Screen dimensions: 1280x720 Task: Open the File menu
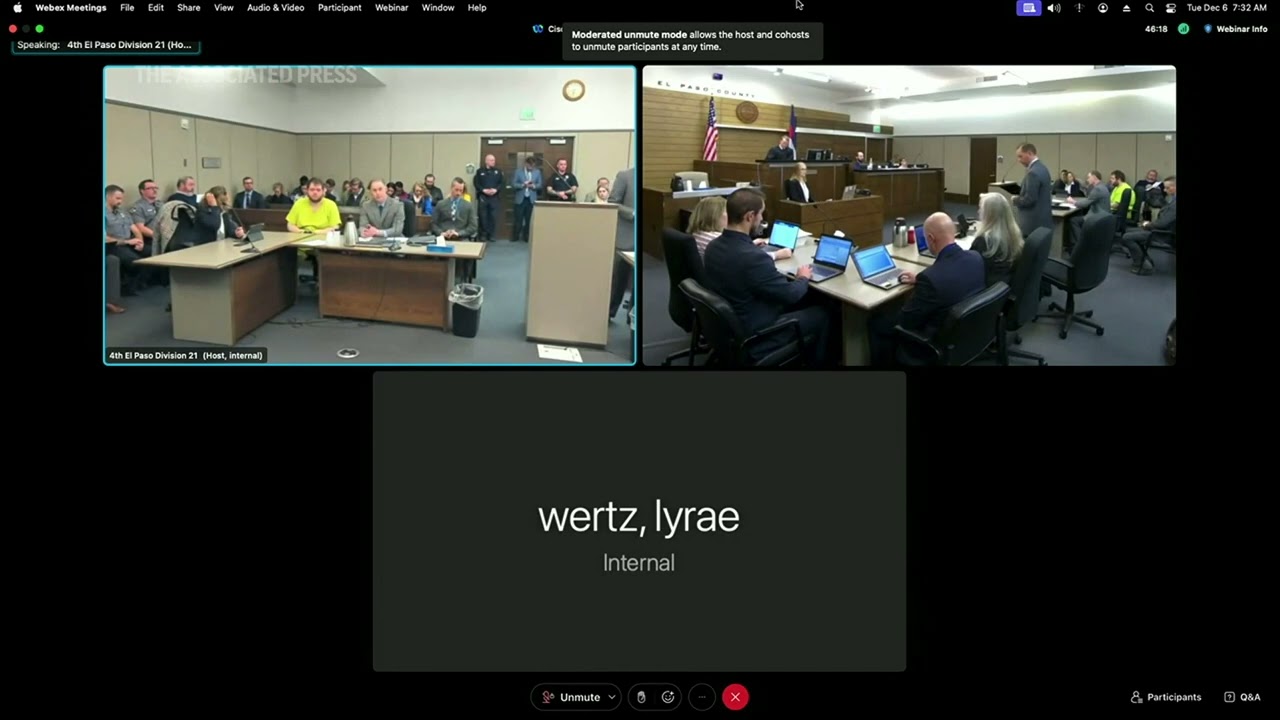tap(127, 8)
